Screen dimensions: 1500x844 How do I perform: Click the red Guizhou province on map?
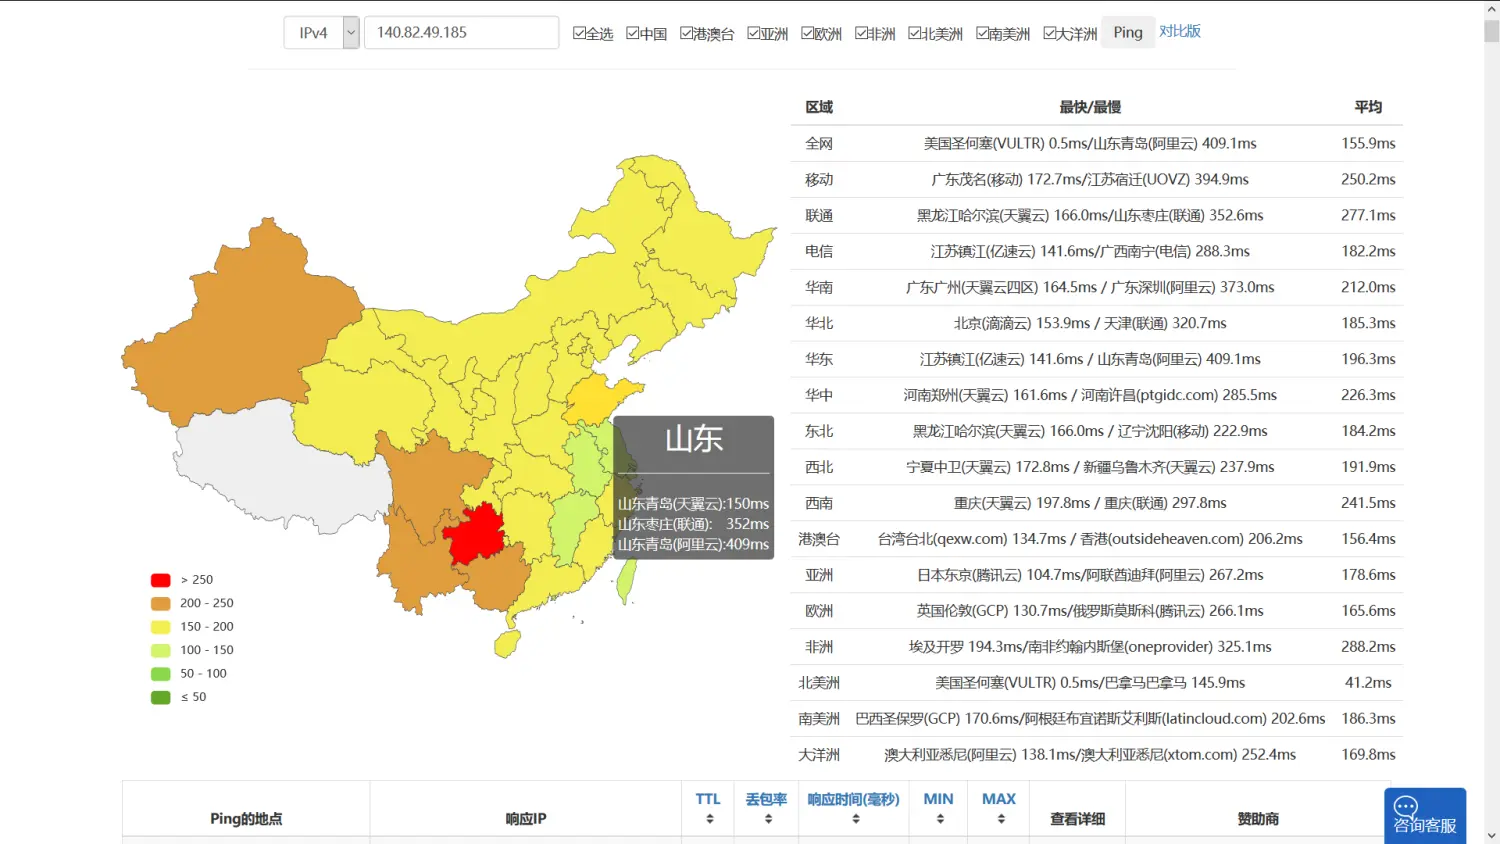point(473,532)
